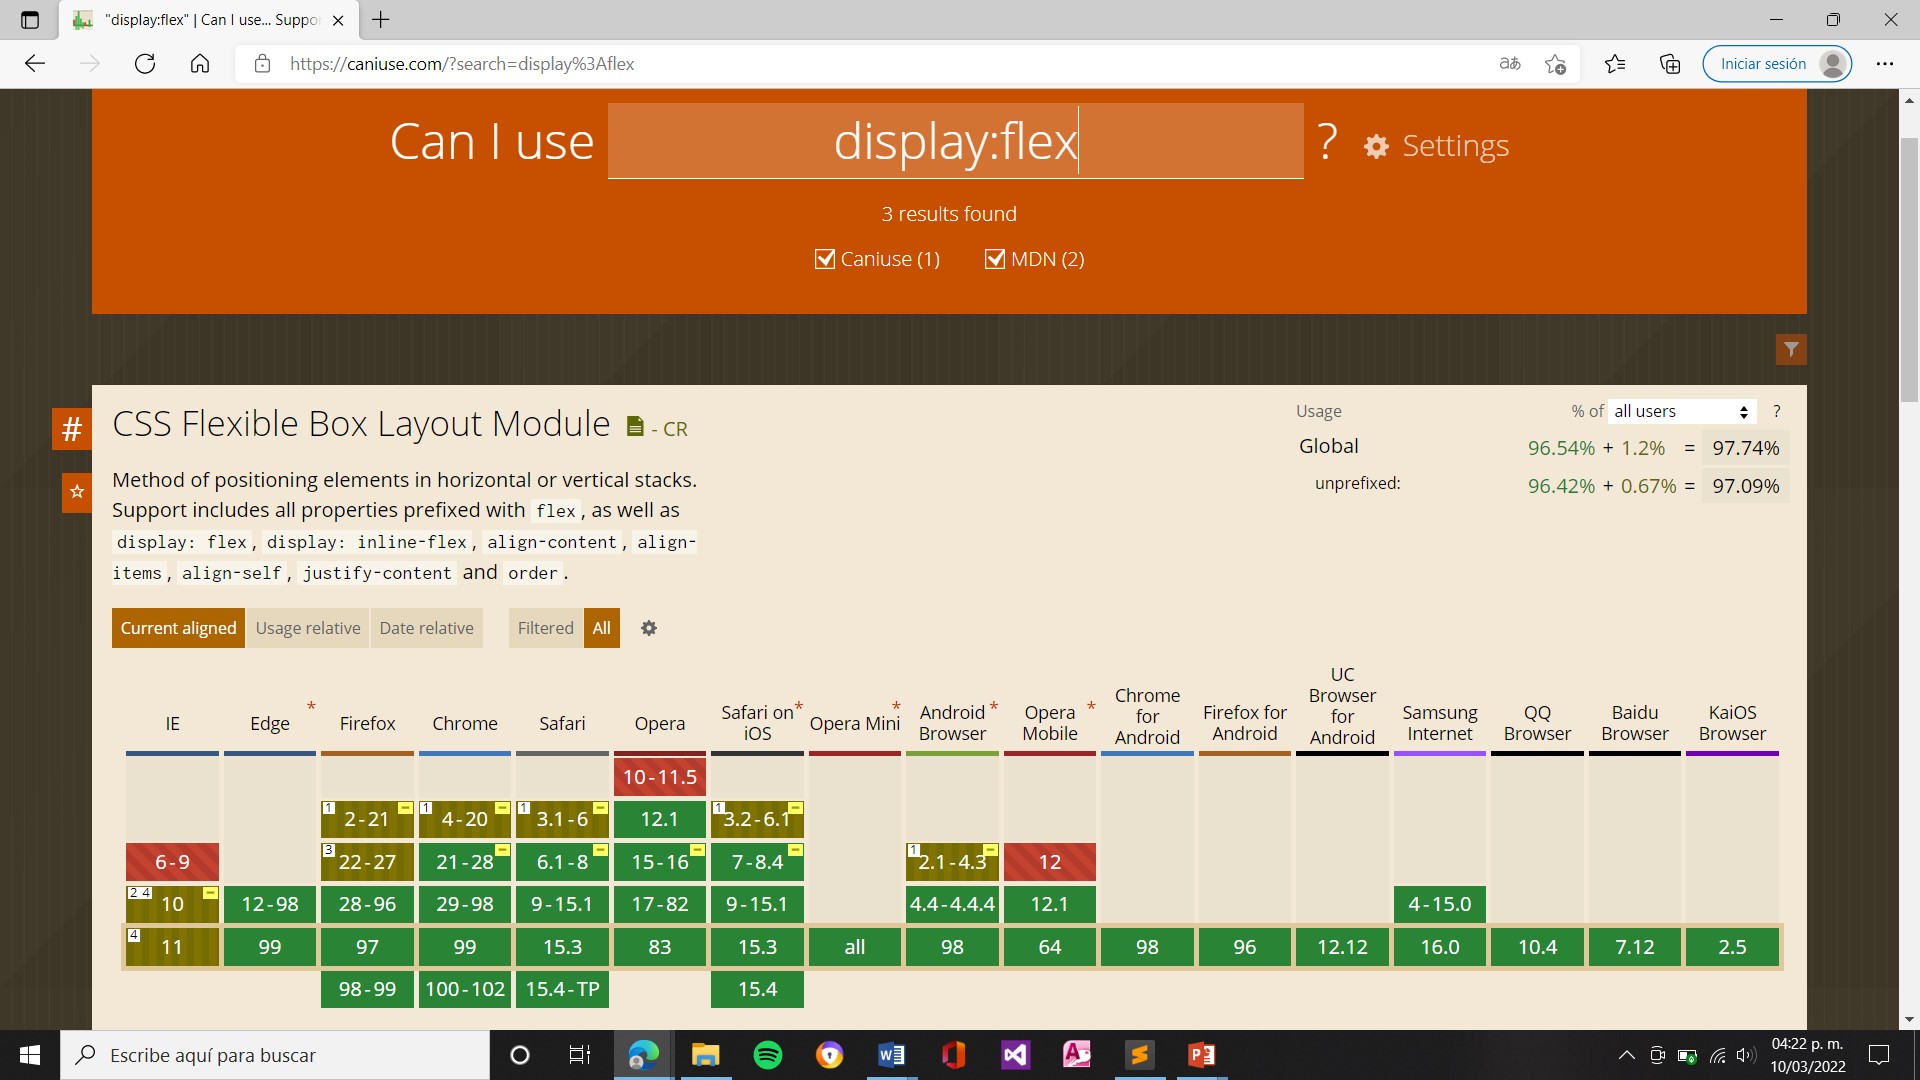1920x1080 pixels.
Task: Click the Windows search box
Action: (275, 1055)
